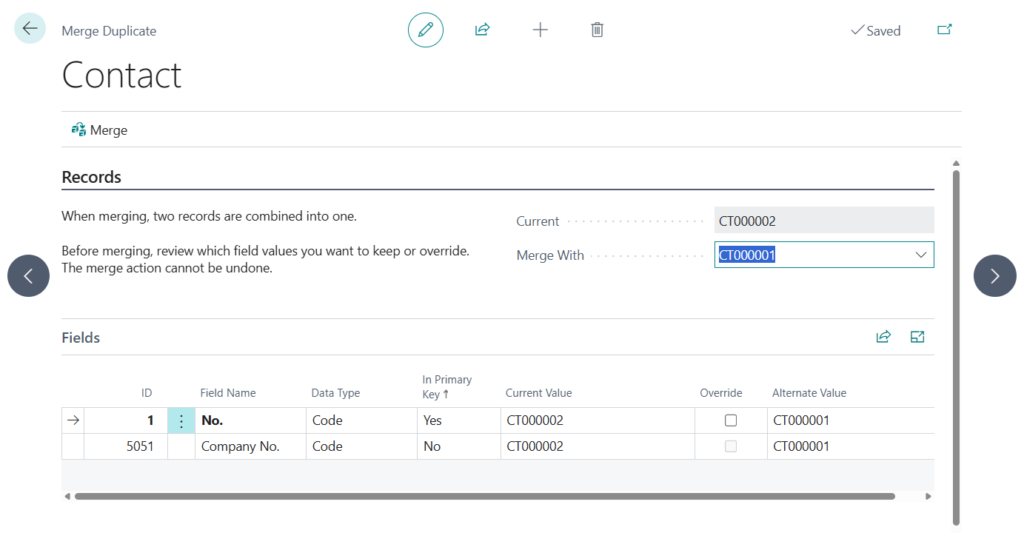Click the pencil edit icon

tap(425, 30)
